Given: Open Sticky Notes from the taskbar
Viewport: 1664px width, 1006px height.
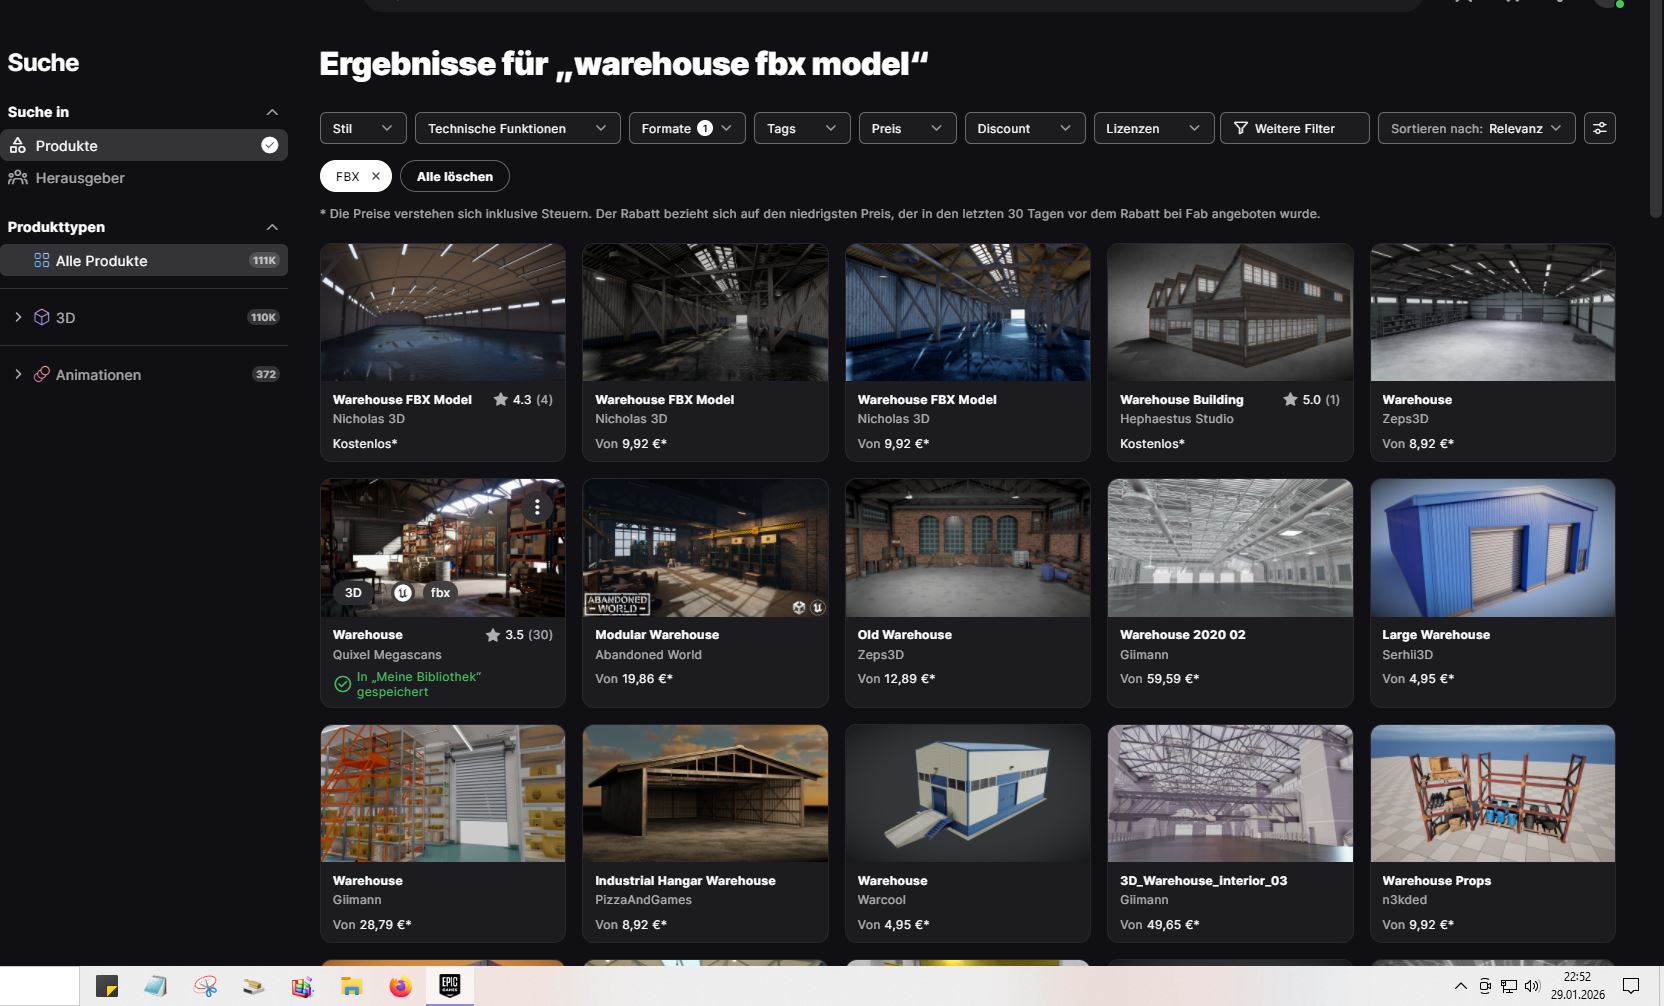Looking at the screenshot, I should coord(107,987).
